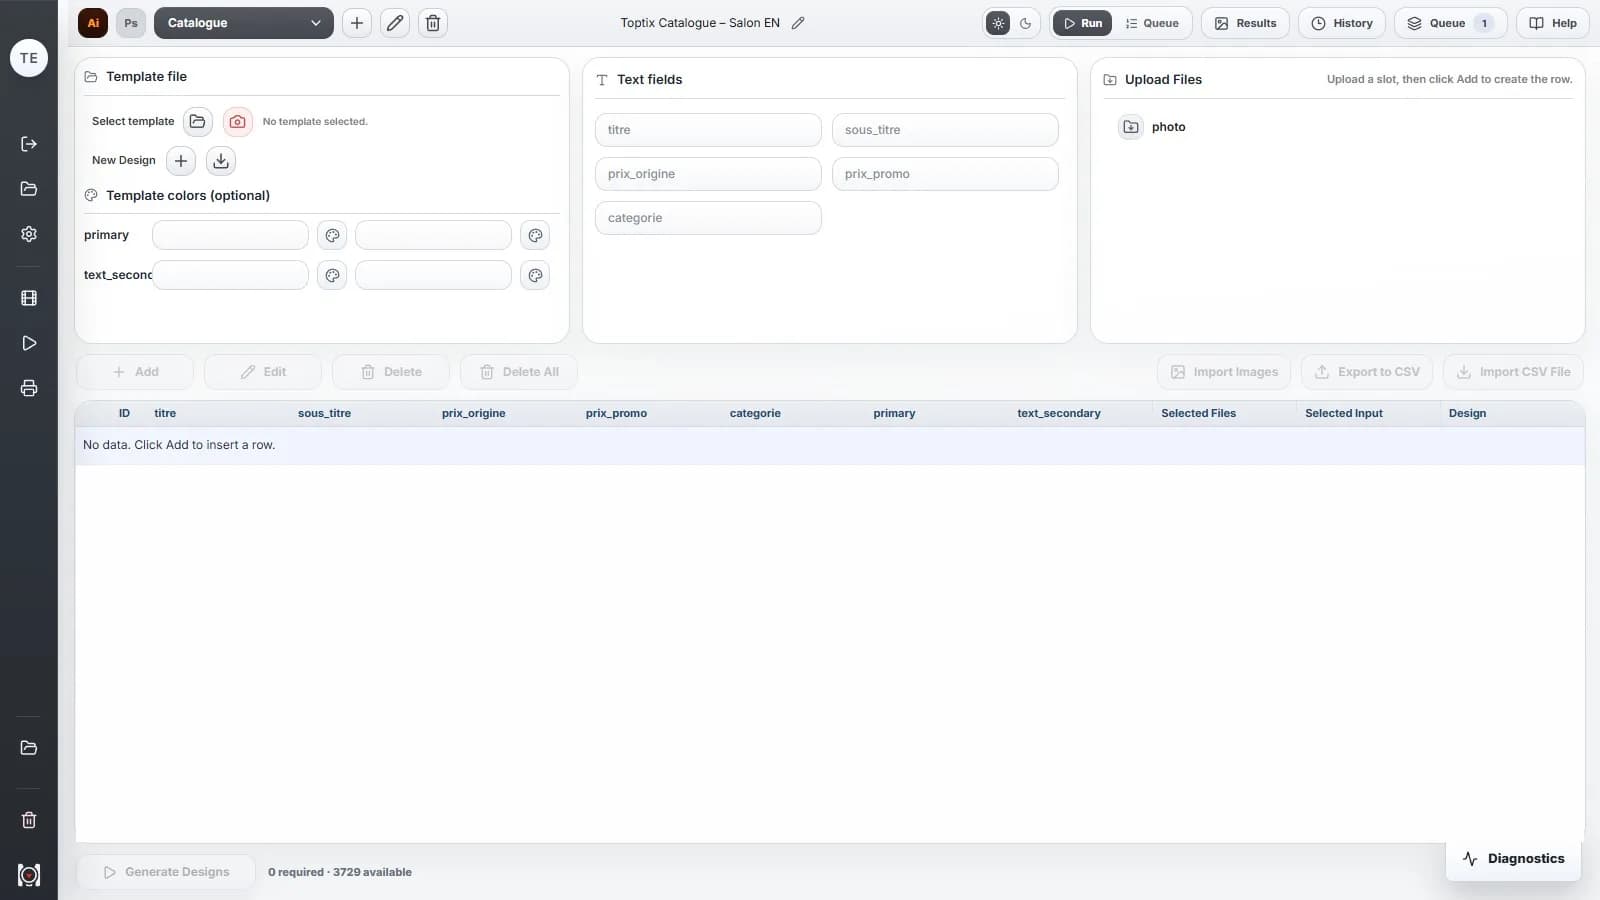
Task: Open the Help tab
Action: pos(1553,23)
